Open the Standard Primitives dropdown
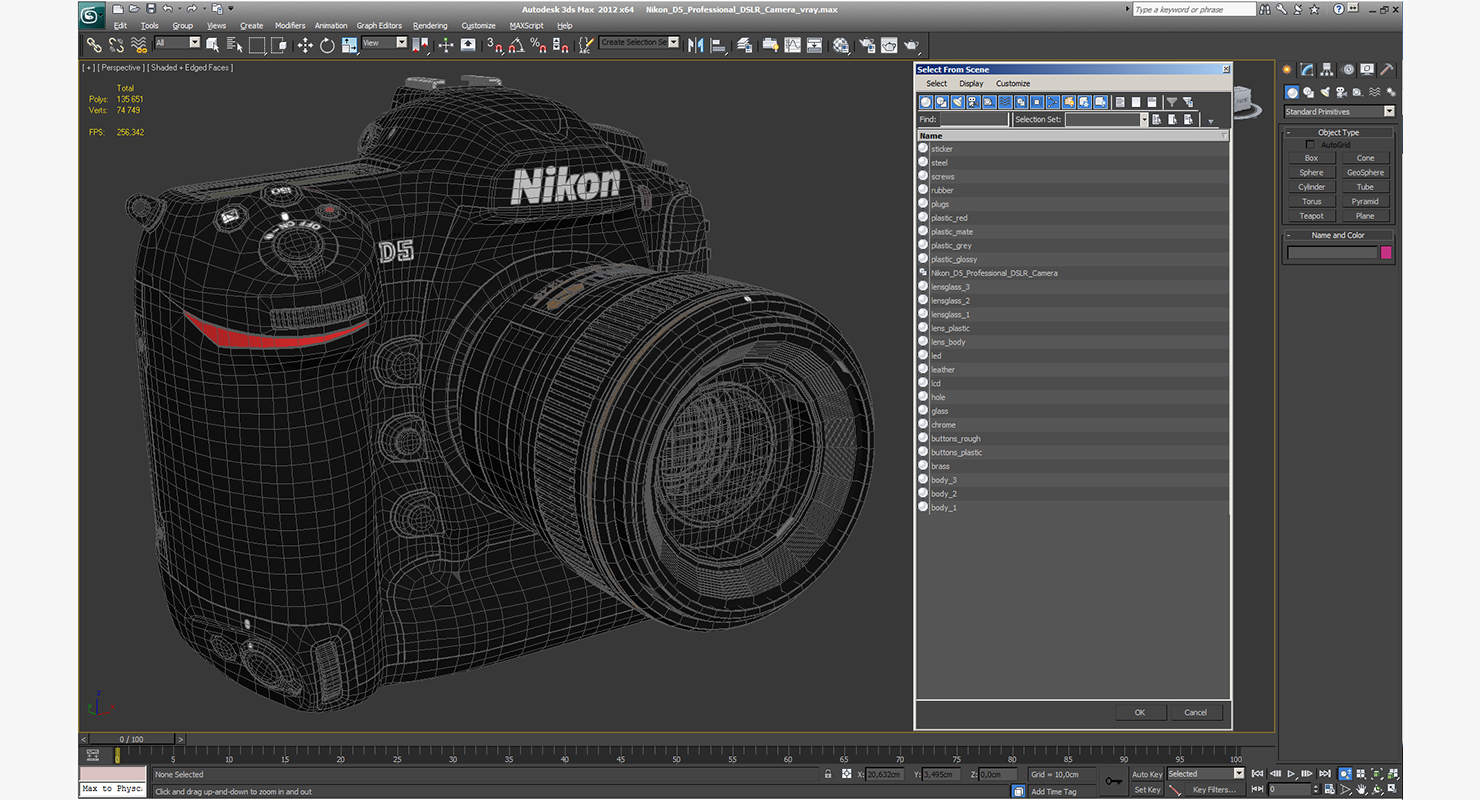This screenshot has width=1480, height=800. [1340, 112]
